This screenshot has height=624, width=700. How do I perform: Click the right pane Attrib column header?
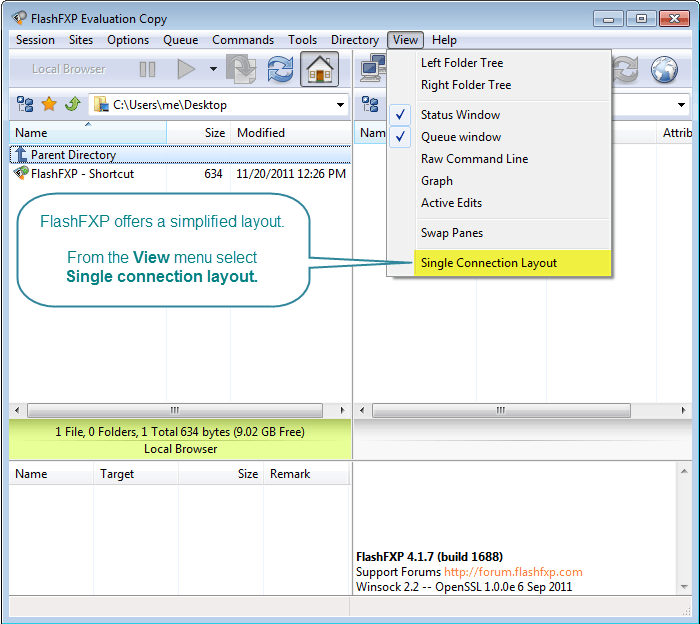coord(675,133)
